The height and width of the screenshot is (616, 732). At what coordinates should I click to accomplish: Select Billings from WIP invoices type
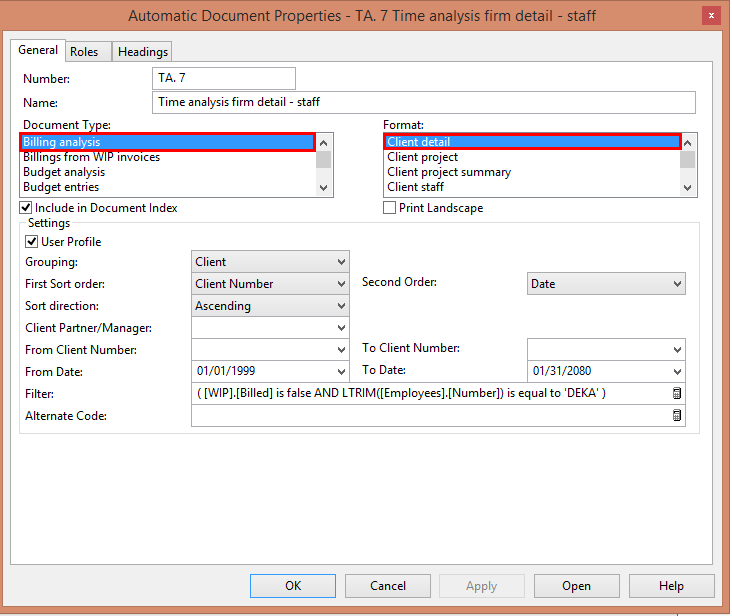pyautogui.click(x=168, y=157)
